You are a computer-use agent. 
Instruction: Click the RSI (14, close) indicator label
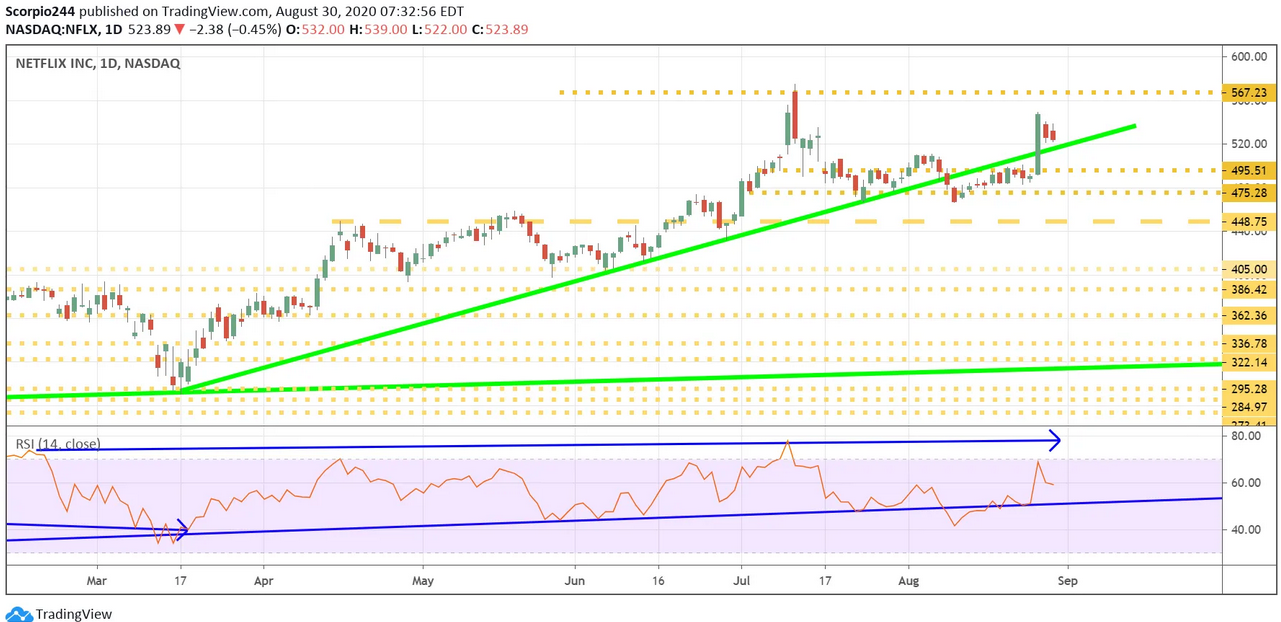57,443
